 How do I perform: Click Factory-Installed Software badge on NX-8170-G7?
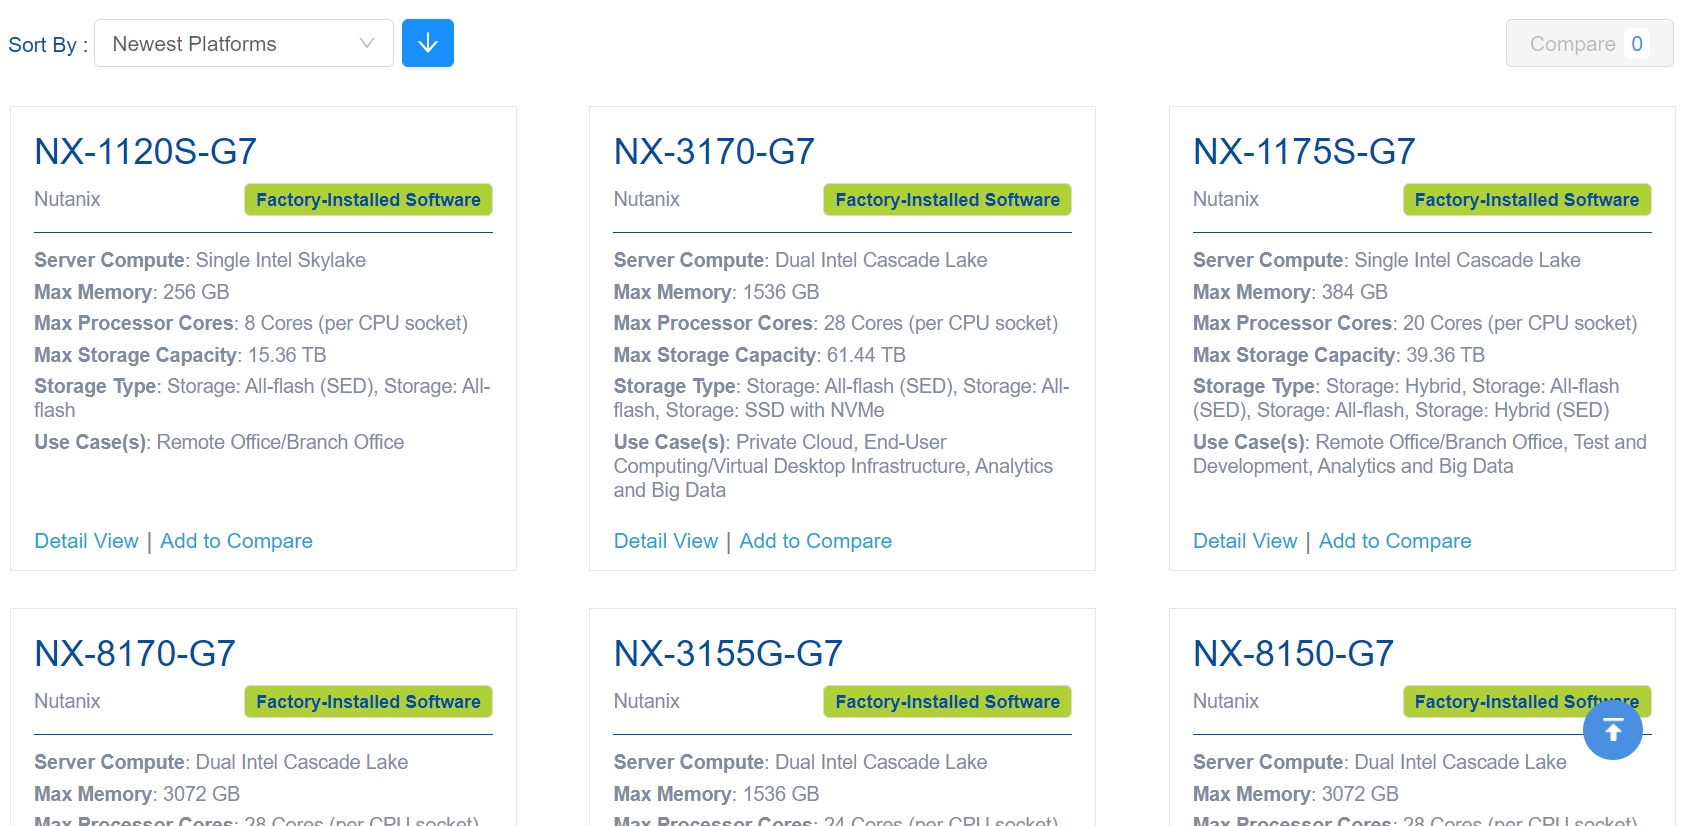click(368, 701)
